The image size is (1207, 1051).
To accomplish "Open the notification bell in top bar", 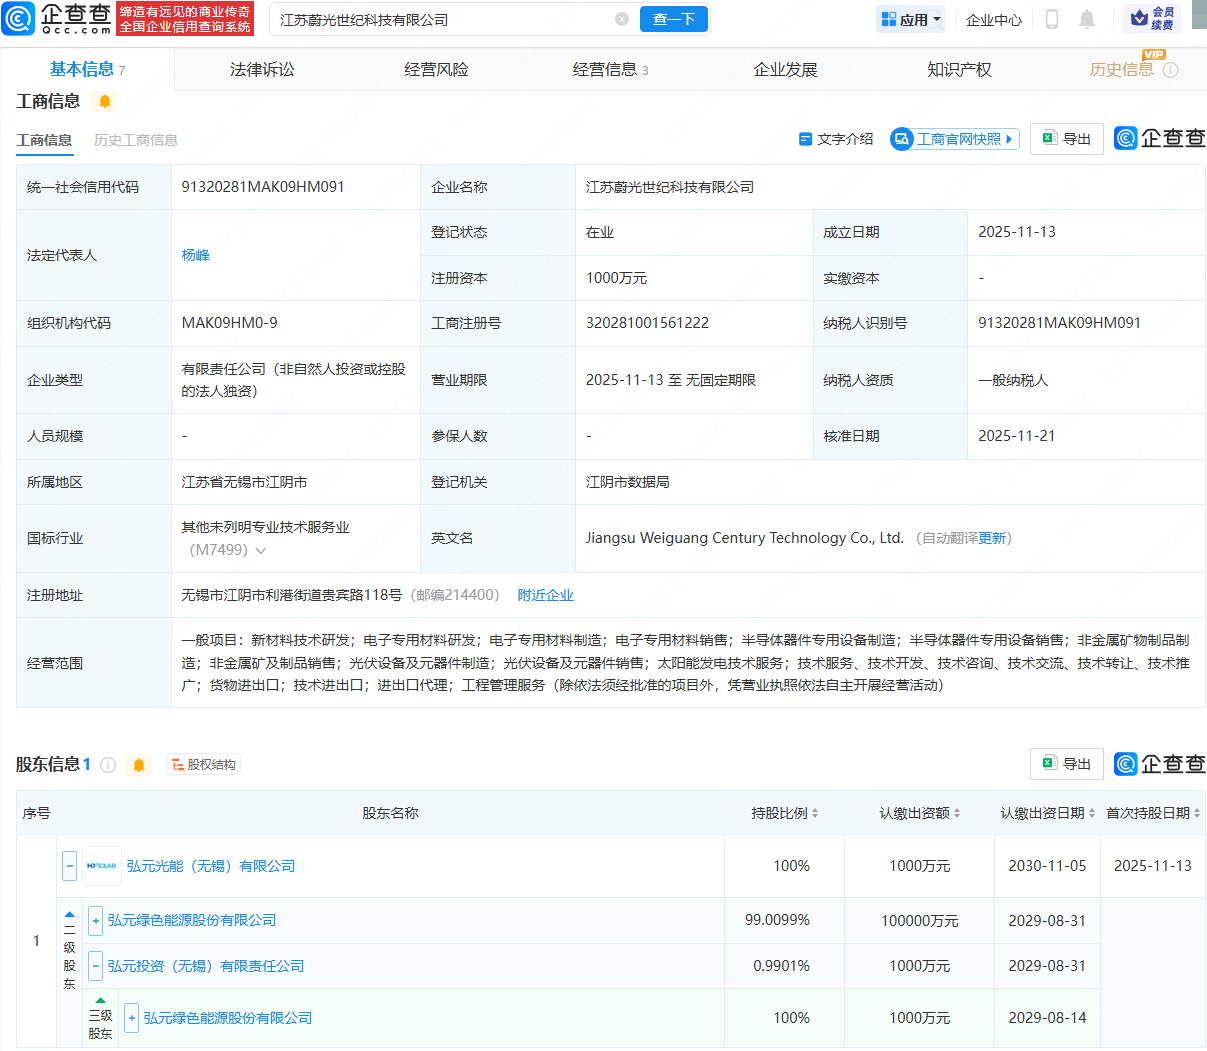I will point(1086,19).
